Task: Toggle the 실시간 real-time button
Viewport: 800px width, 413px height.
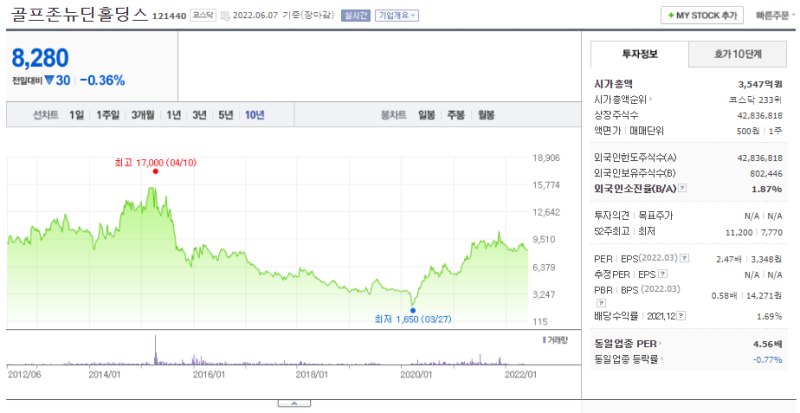Action: tap(355, 15)
